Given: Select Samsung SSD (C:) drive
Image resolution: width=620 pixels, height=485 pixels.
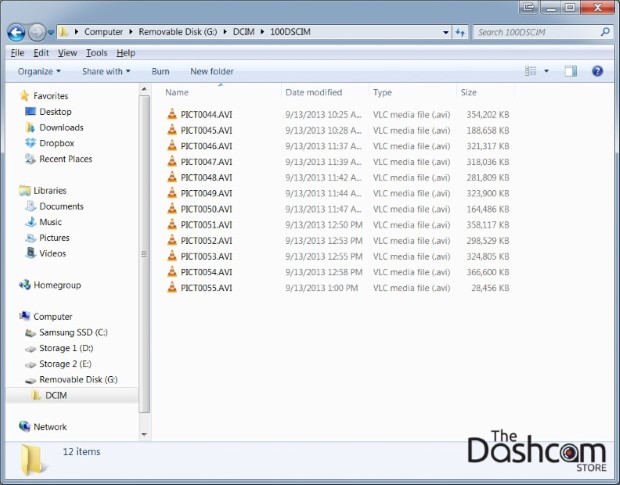Looking at the screenshot, I should coord(73,332).
